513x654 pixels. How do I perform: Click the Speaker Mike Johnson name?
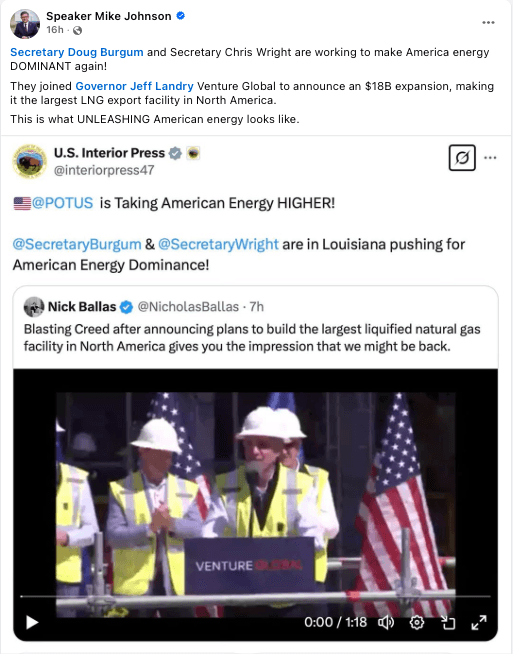108,16
